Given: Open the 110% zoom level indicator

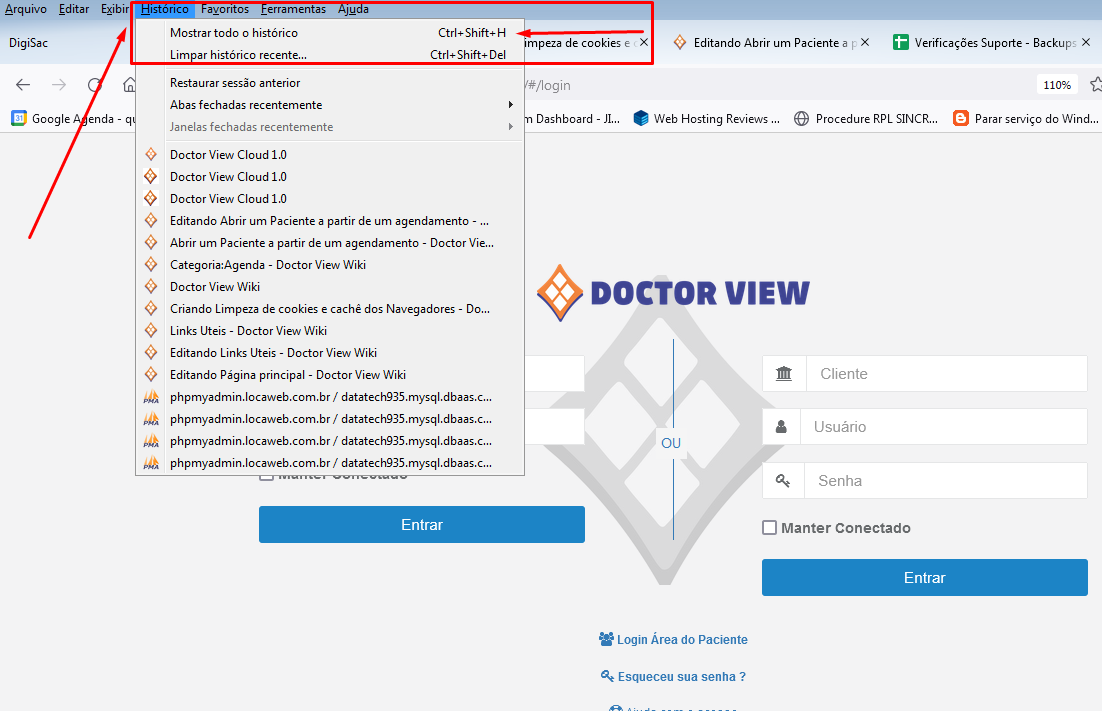Looking at the screenshot, I should (1057, 85).
